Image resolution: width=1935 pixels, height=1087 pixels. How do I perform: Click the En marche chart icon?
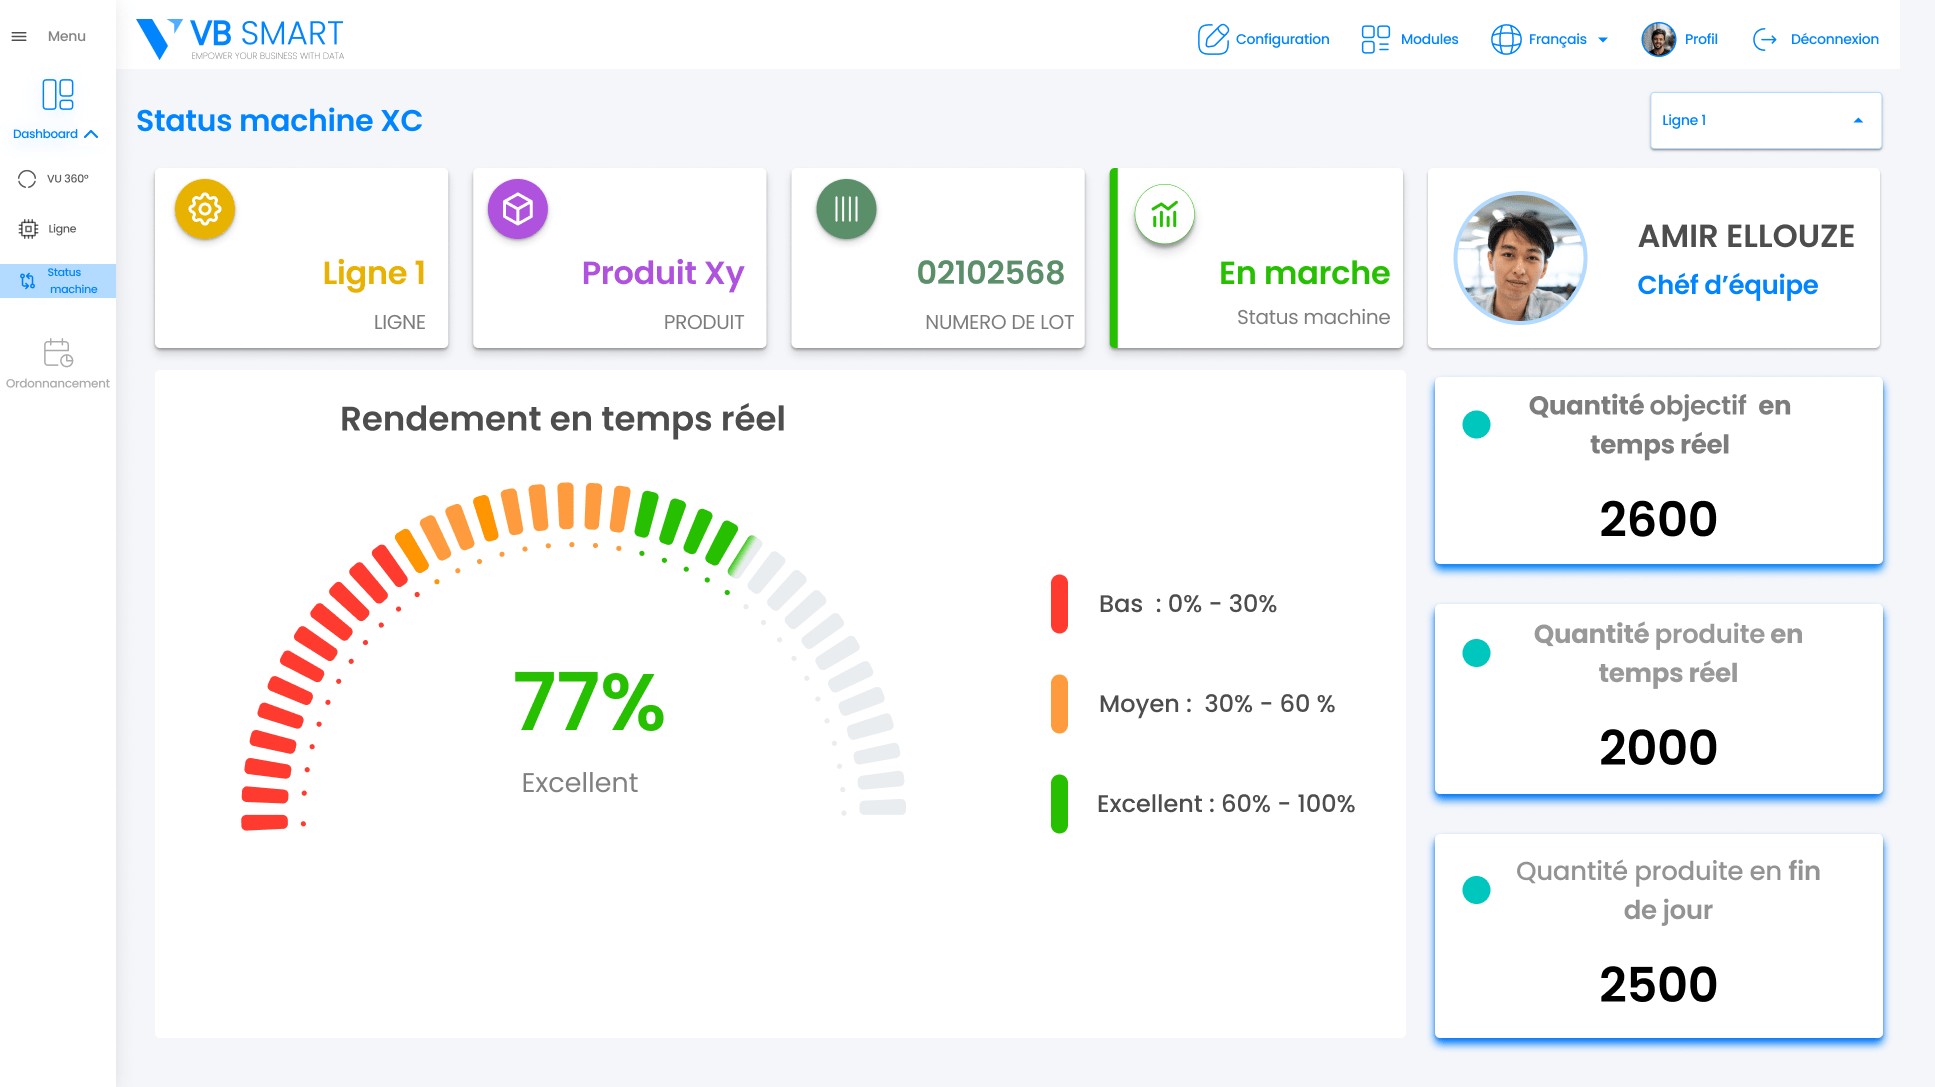click(1165, 214)
